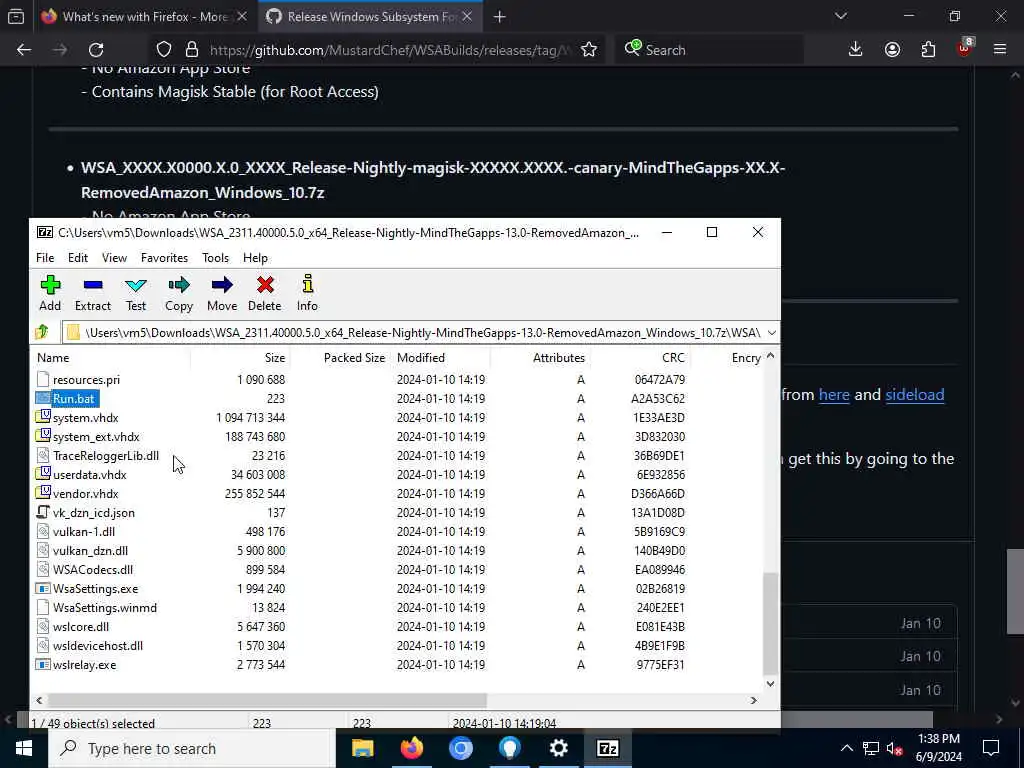1024x768 pixels.
Task: Sort by the Packed Size column header
Action: pyautogui.click(x=341, y=358)
